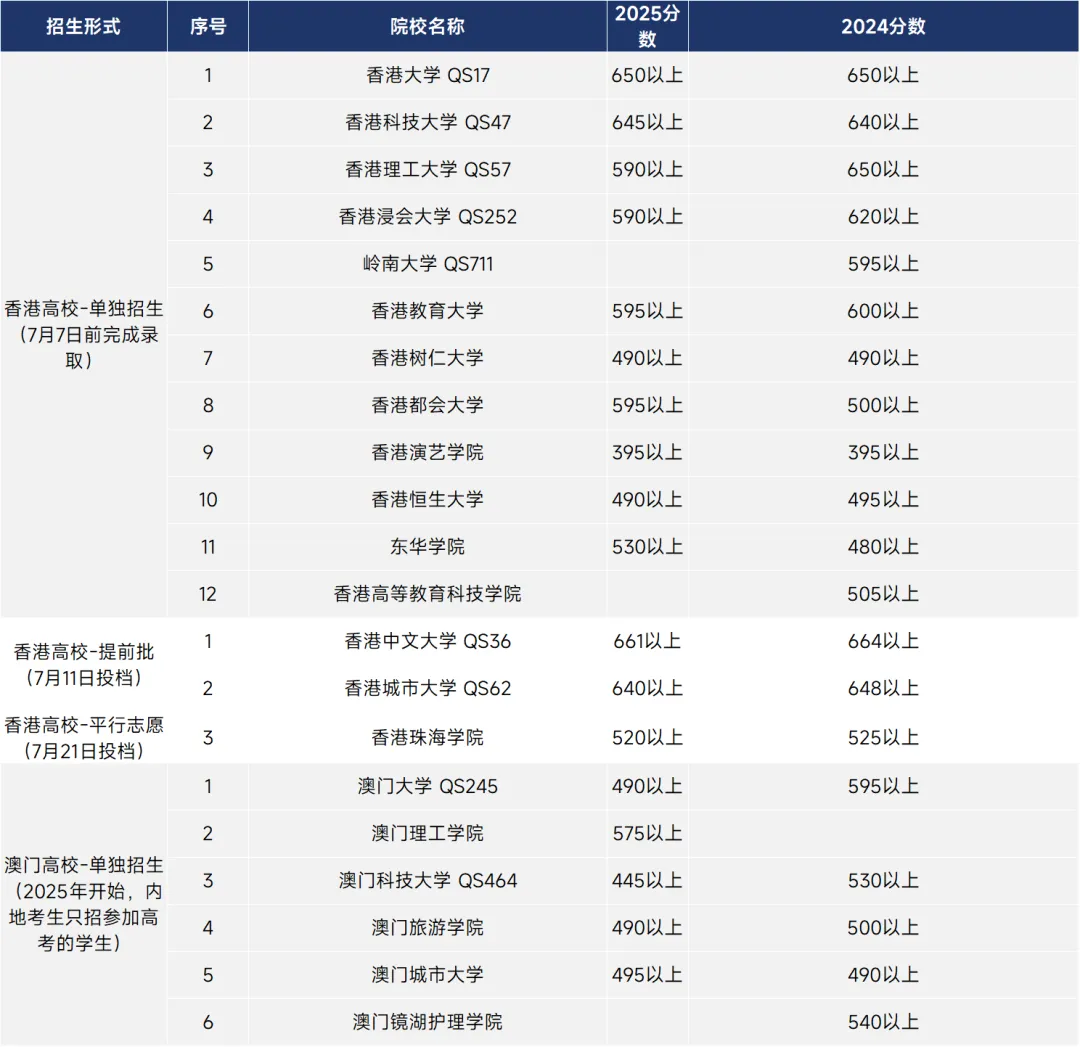Select the 香港树仁大学 cell
This screenshot has height=1047, width=1080.
pyautogui.click(x=428, y=358)
